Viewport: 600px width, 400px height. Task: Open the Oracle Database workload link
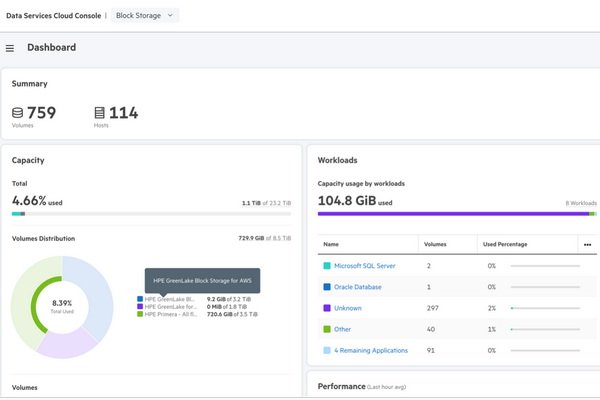point(358,287)
